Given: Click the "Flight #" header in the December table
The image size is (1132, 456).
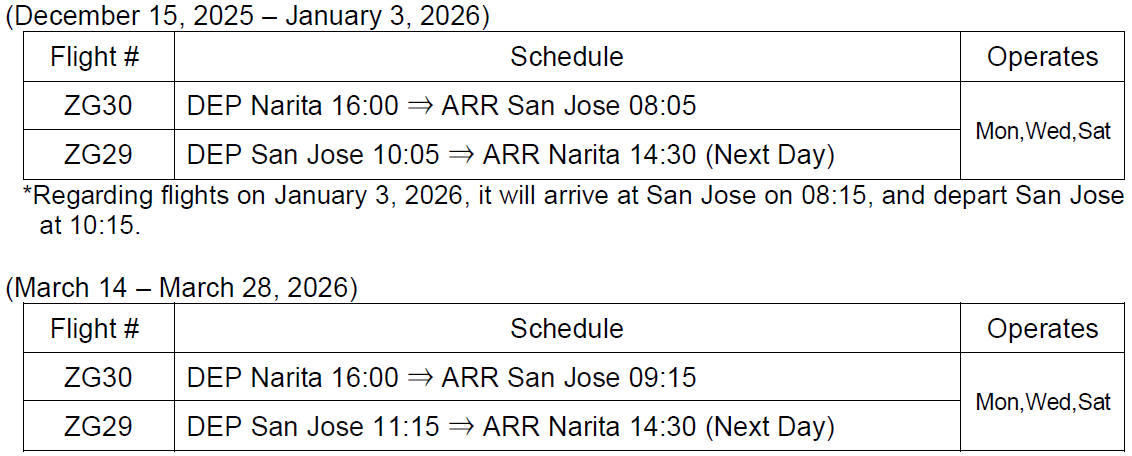Looking at the screenshot, I should tap(95, 57).
